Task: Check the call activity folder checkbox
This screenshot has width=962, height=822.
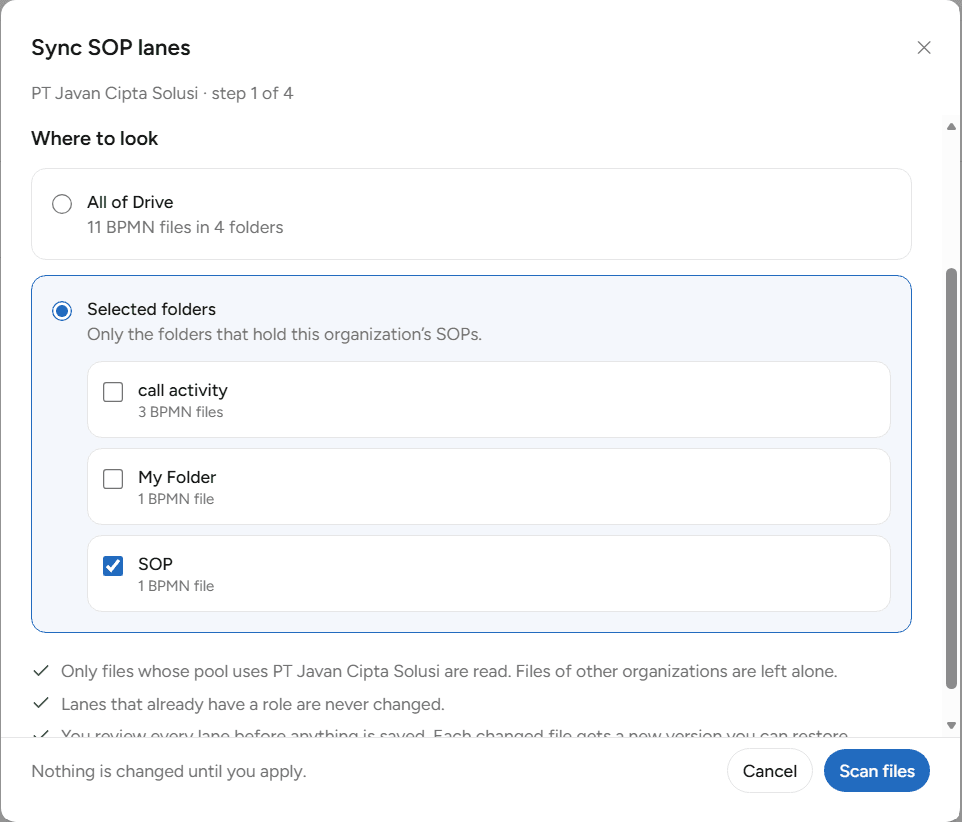Action: pyautogui.click(x=113, y=392)
